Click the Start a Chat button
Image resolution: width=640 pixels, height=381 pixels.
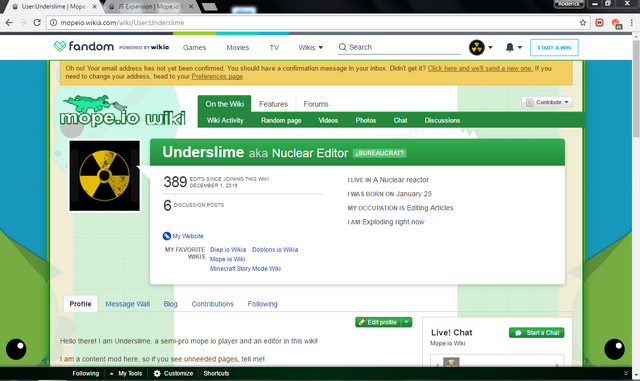click(x=537, y=333)
